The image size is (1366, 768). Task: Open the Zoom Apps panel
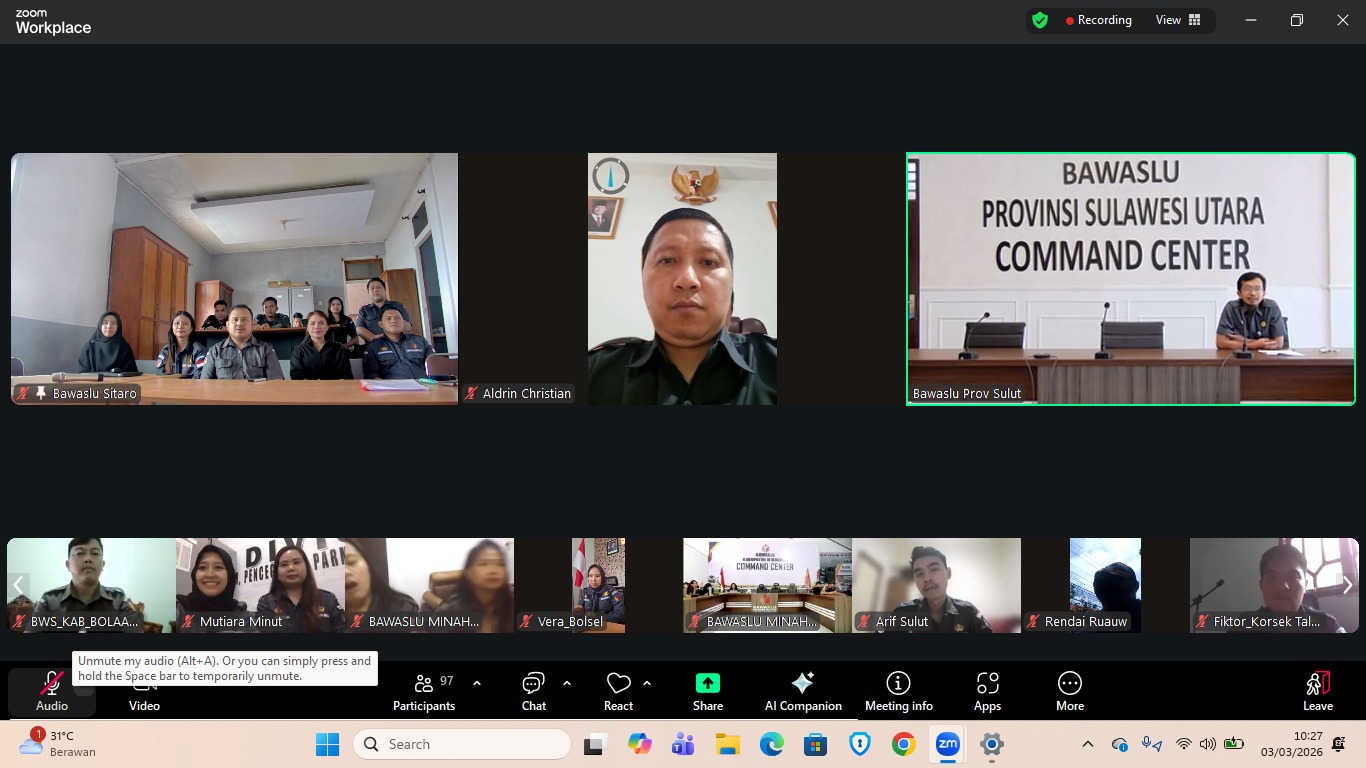pos(987,691)
